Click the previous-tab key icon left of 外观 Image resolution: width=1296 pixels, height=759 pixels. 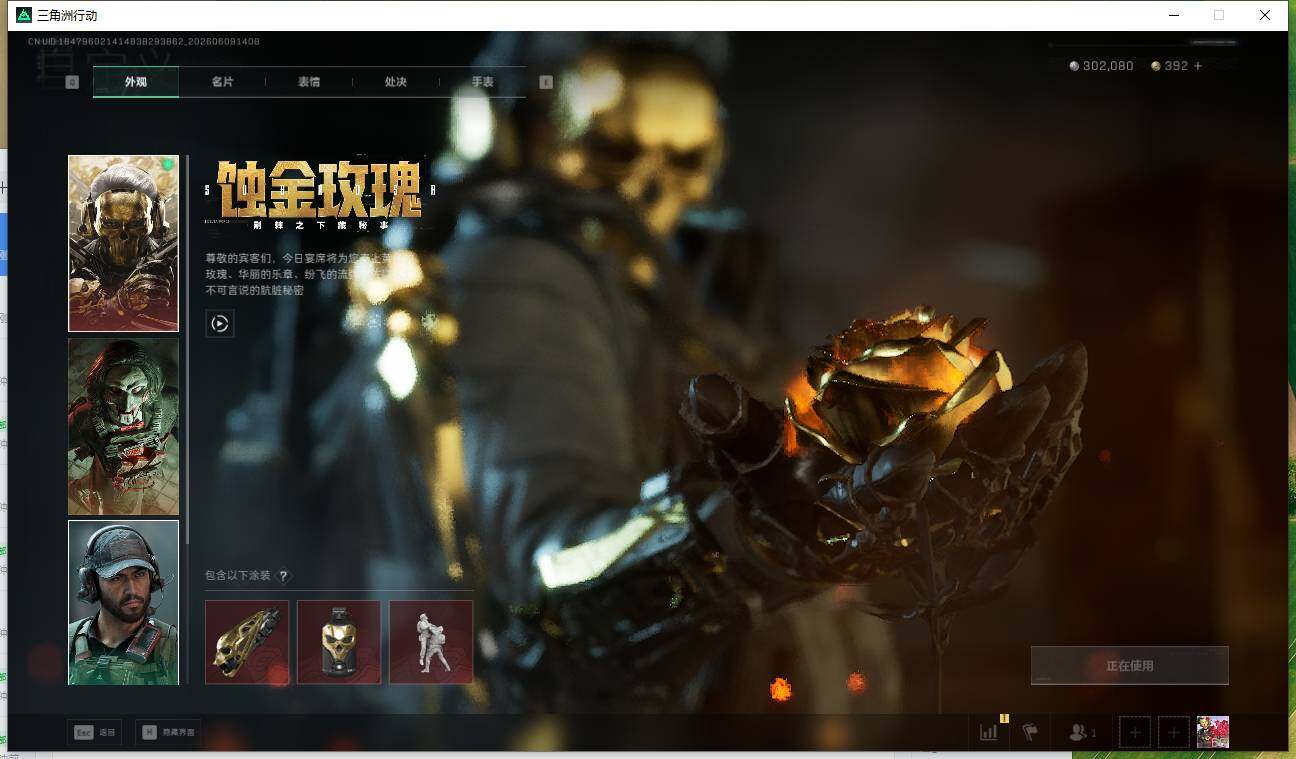tap(72, 82)
